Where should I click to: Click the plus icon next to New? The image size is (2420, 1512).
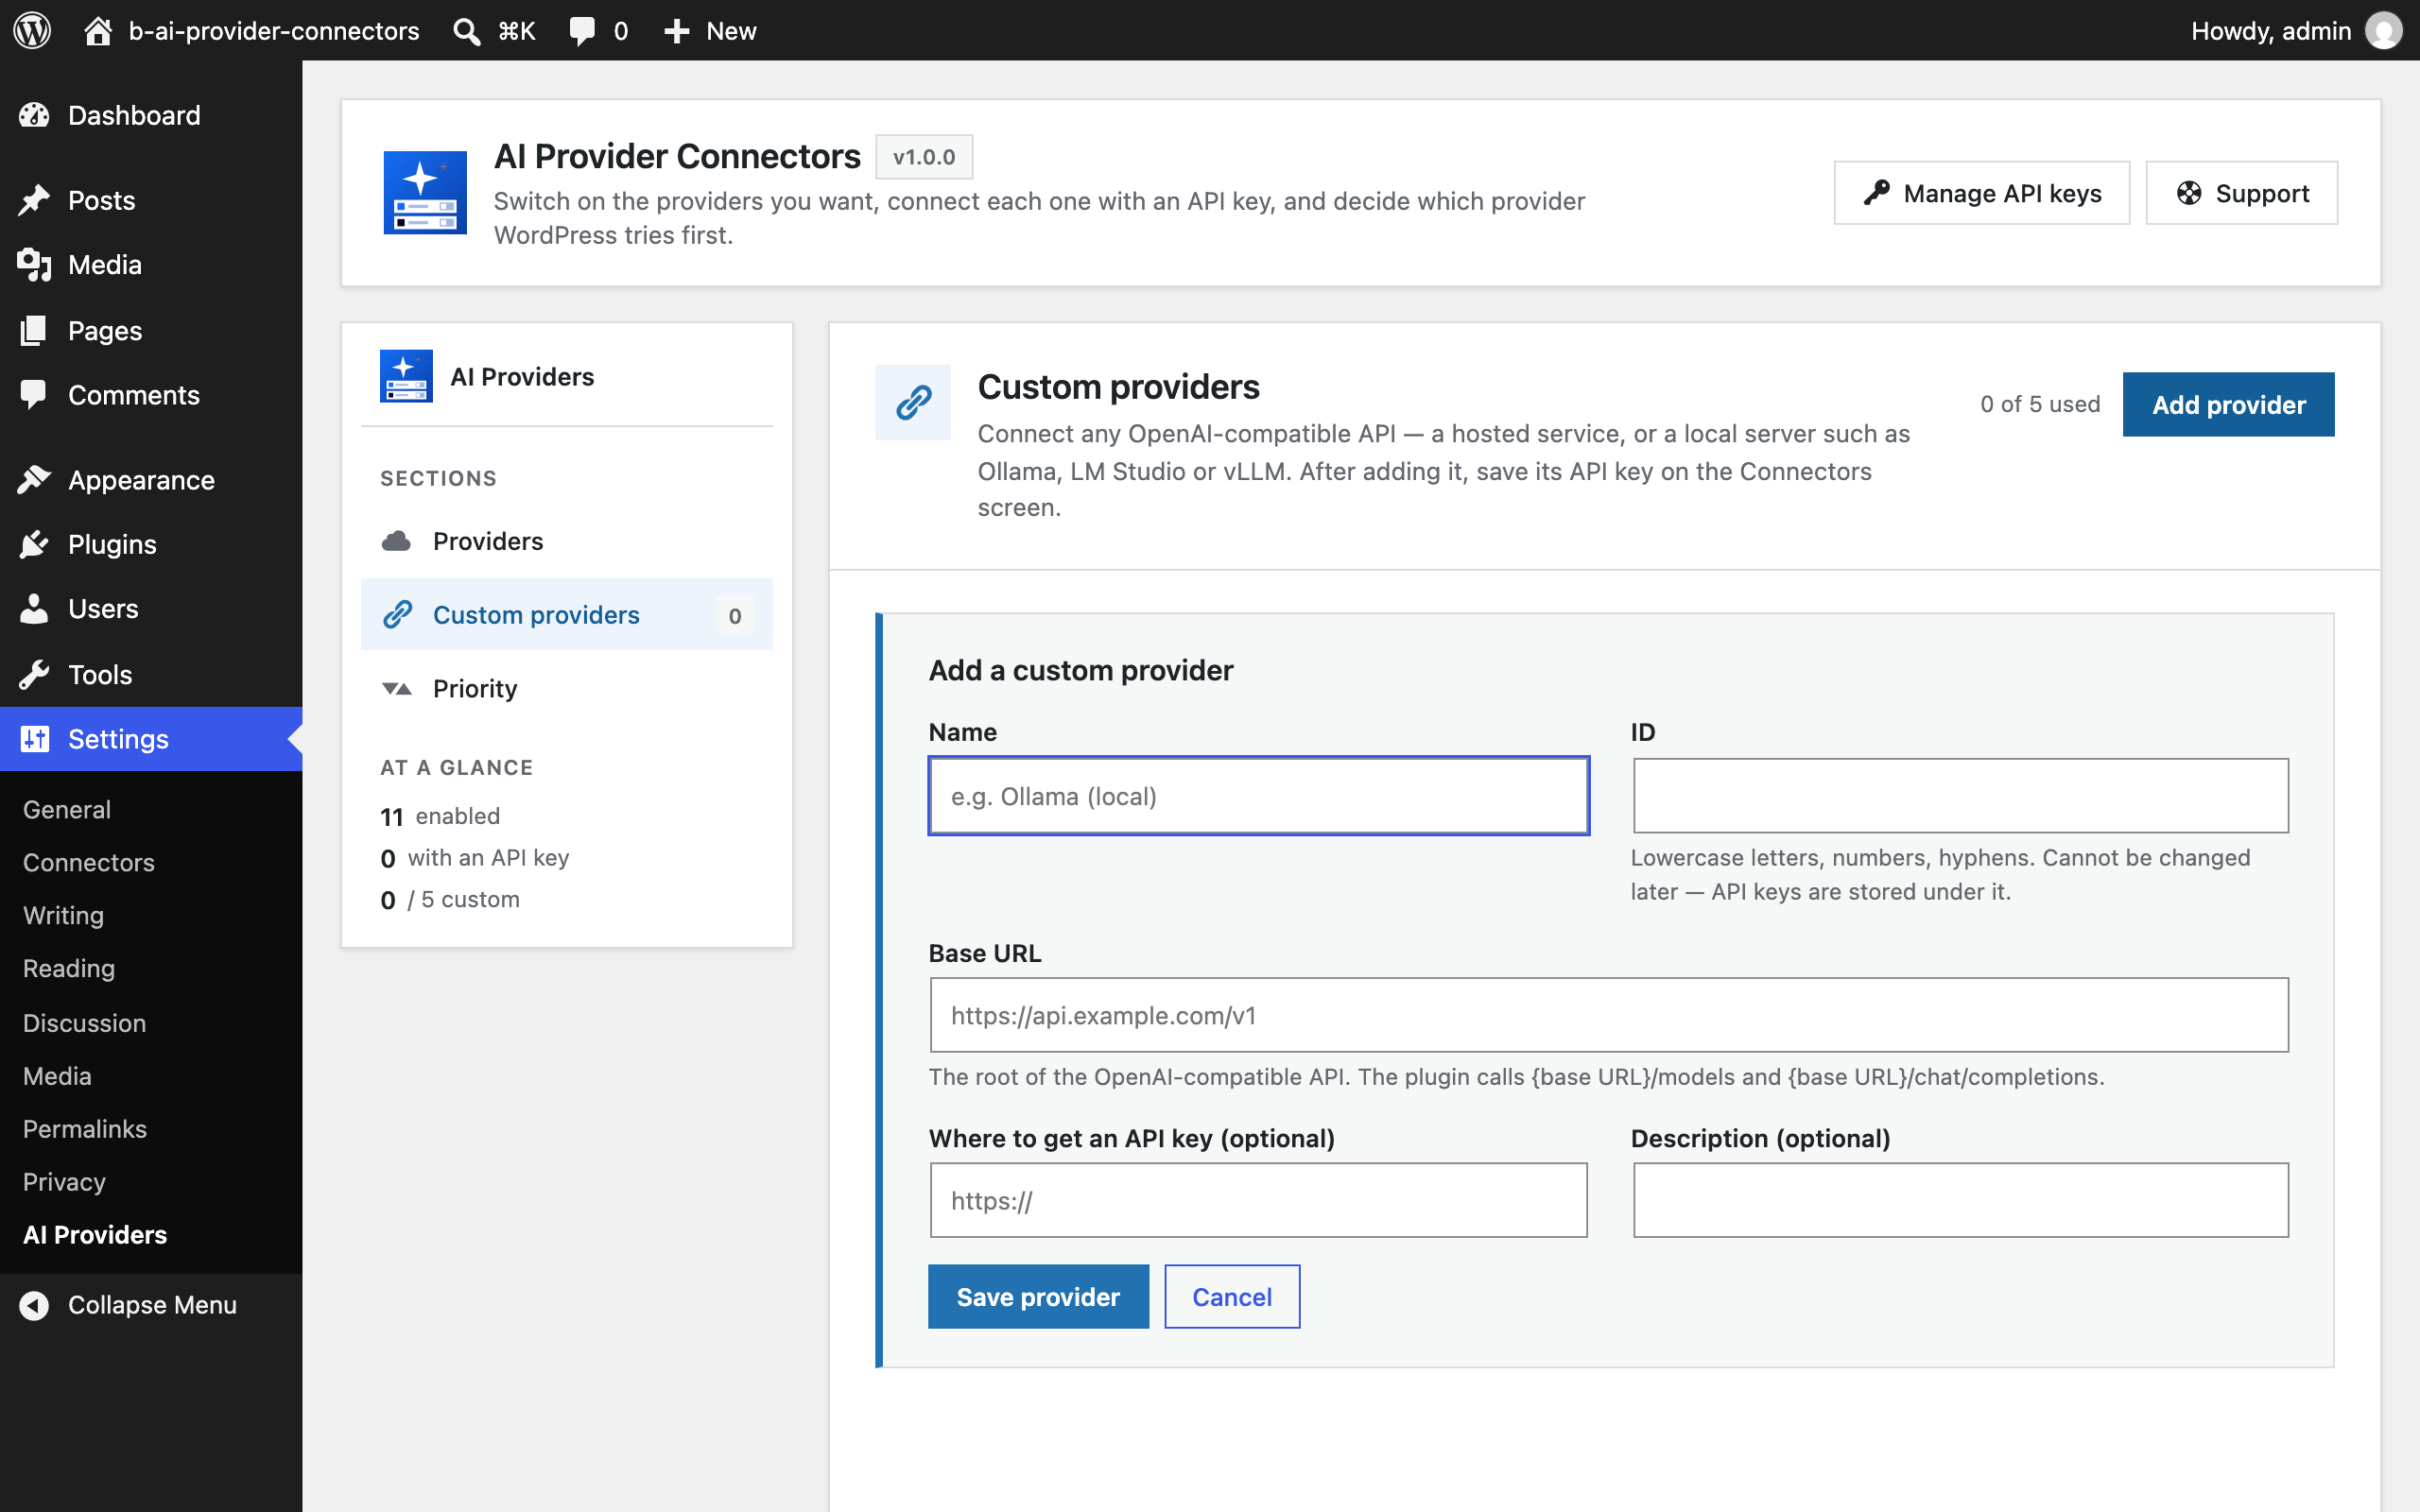[677, 30]
